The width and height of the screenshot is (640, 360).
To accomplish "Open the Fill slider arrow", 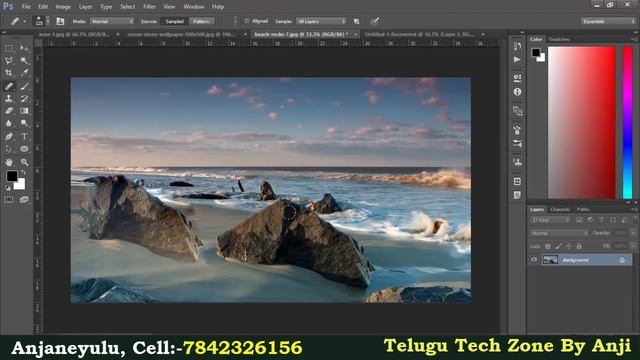I will pyautogui.click(x=633, y=246).
